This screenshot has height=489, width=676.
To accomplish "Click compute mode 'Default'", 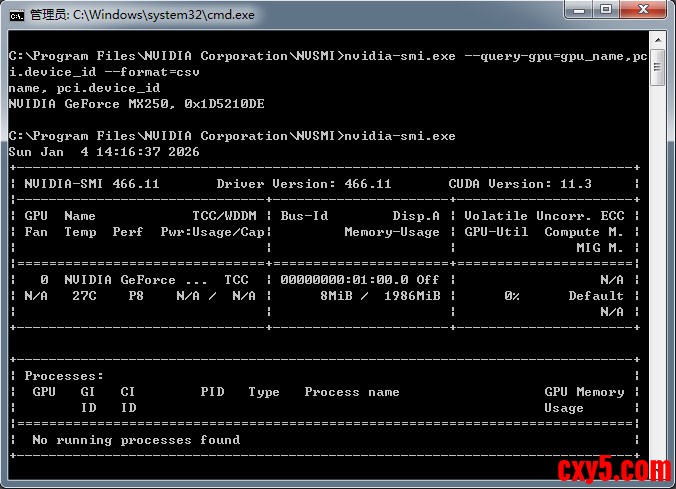I will [x=596, y=296].
